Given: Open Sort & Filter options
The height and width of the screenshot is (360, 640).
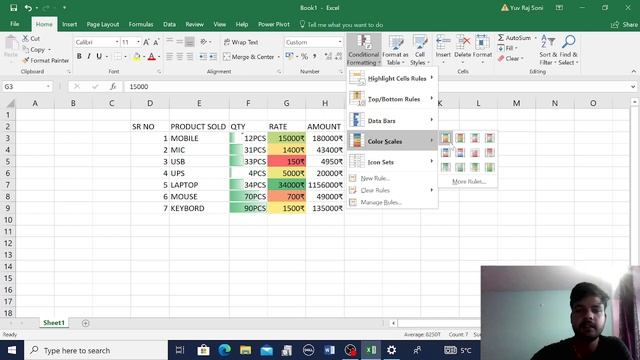Looking at the screenshot, I should click(548, 50).
